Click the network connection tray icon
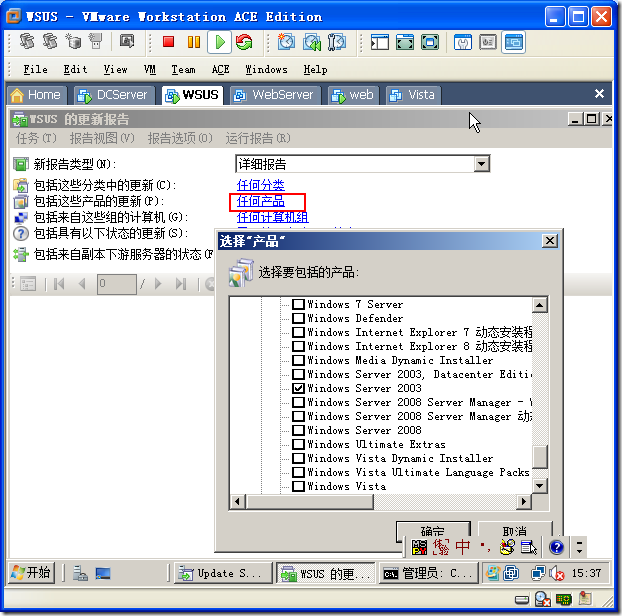The image size is (622, 616). [x=538, y=573]
